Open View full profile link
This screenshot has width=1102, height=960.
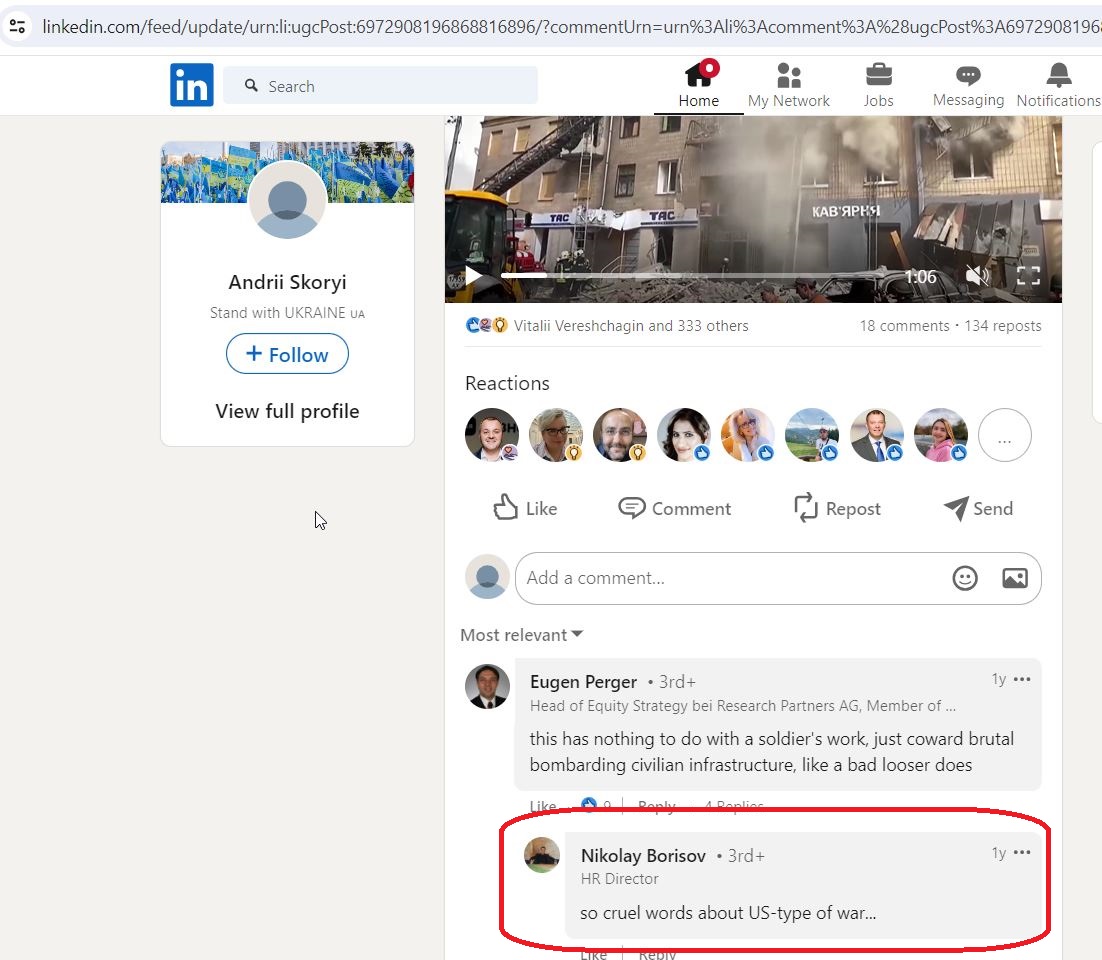click(287, 411)
